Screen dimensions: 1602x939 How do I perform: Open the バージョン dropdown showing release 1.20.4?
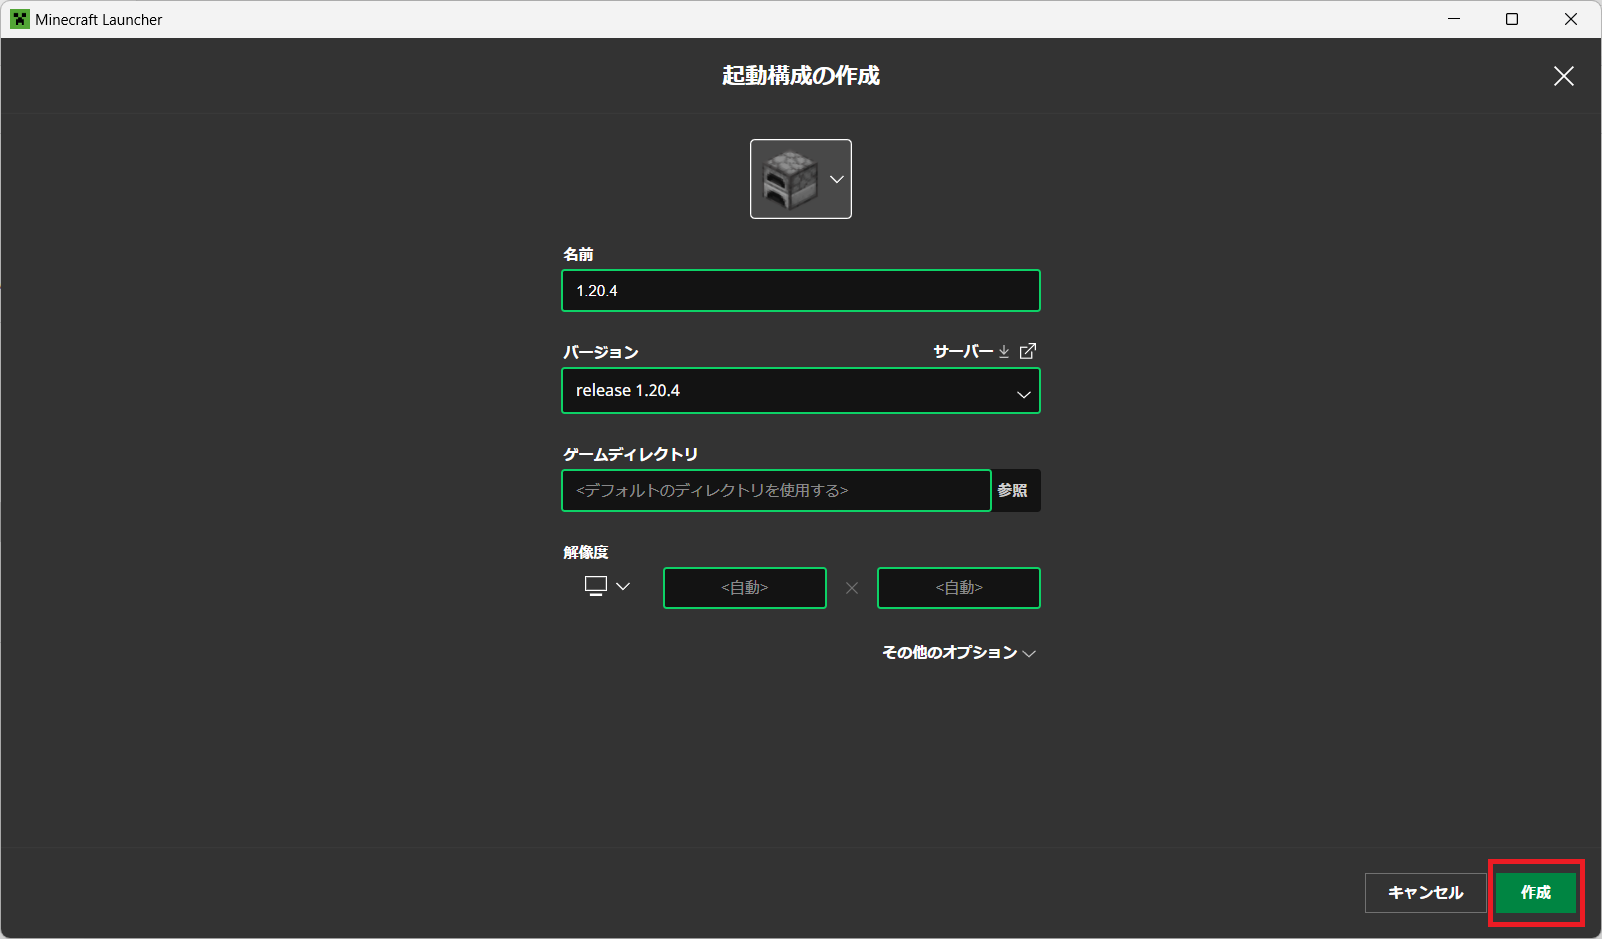tap(800, 391)
